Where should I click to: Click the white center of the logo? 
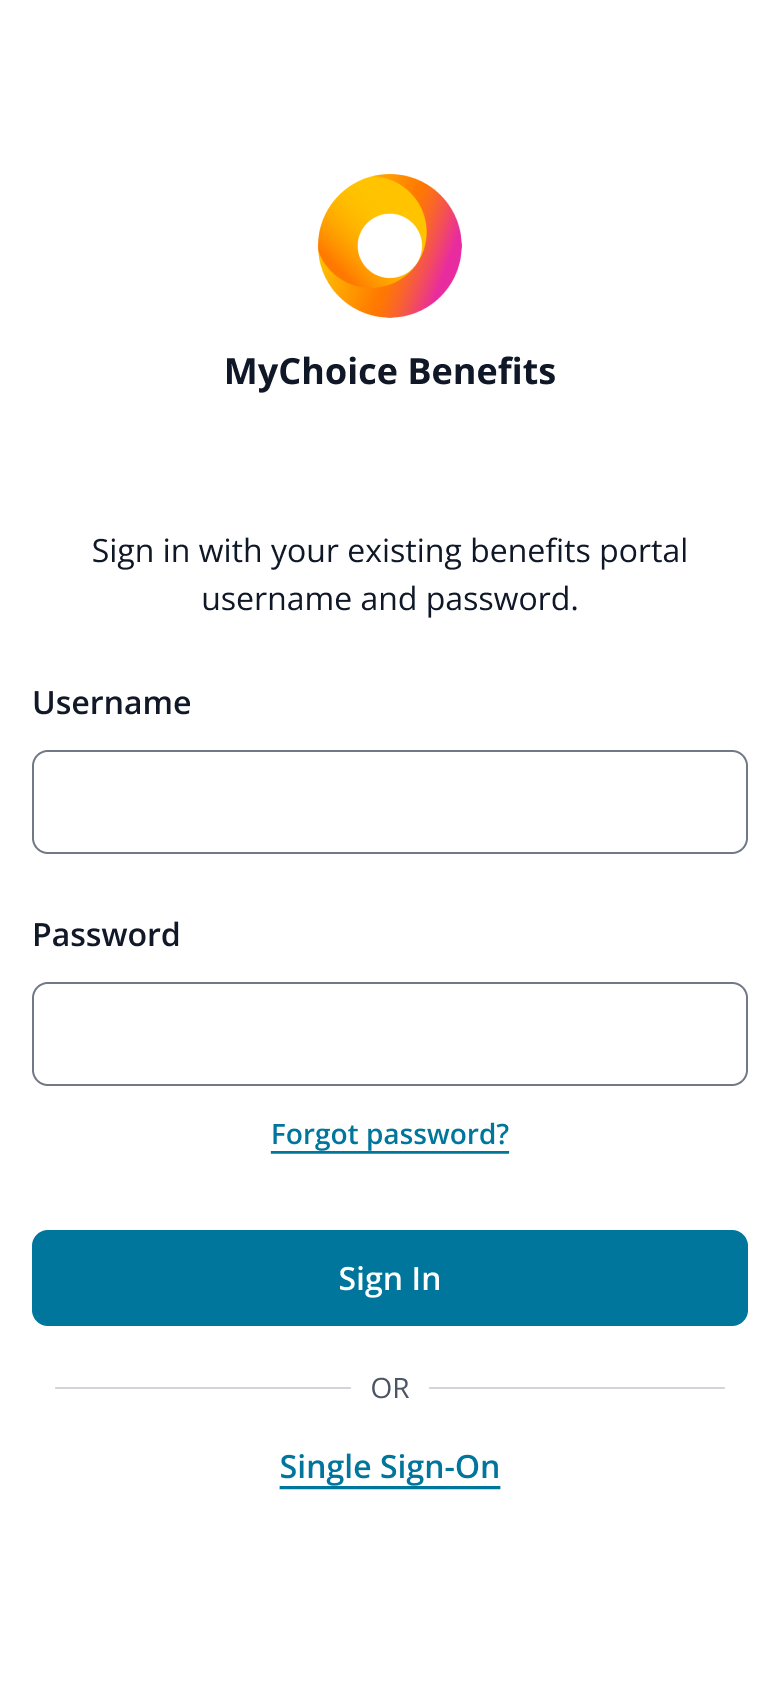click(x=390, y=246)
